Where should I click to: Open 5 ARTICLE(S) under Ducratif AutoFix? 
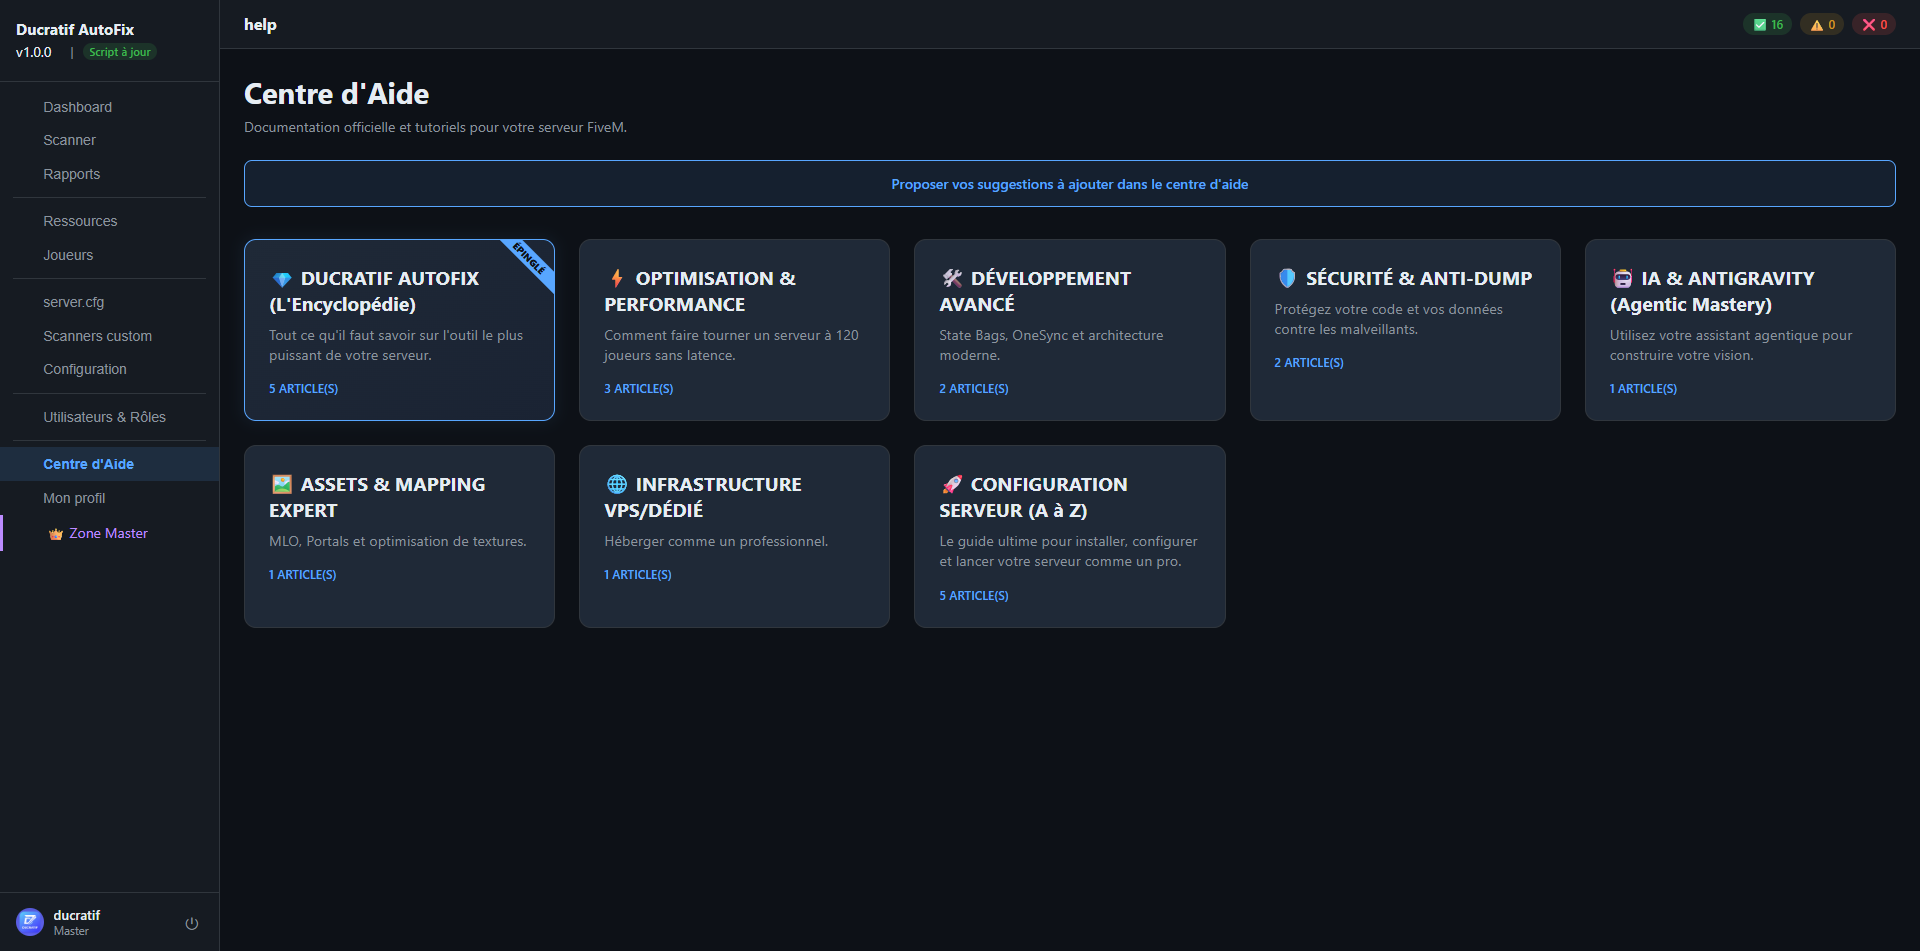pyautogui.click(x=303, y=389)
